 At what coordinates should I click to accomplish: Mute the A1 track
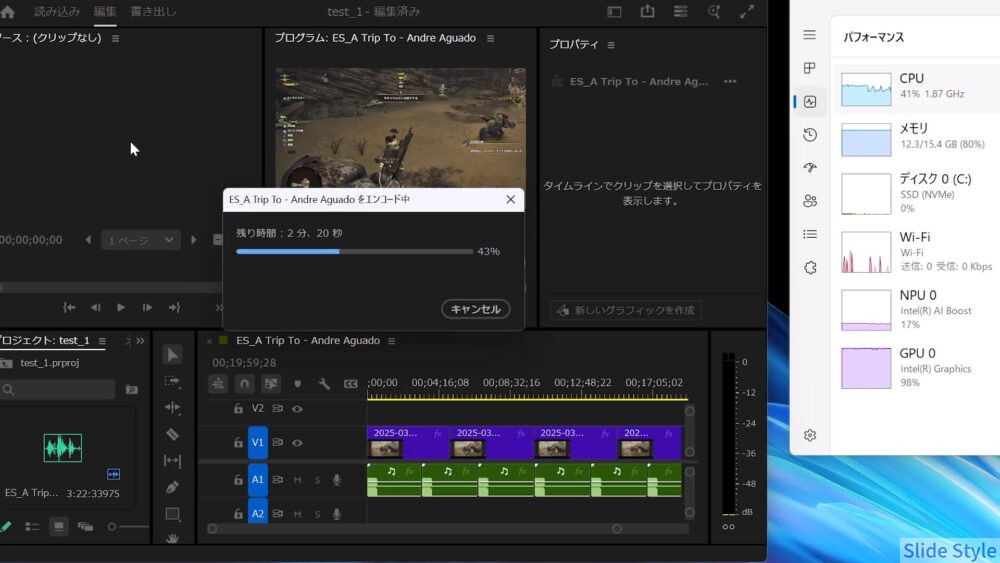click(x=297, y=480)
